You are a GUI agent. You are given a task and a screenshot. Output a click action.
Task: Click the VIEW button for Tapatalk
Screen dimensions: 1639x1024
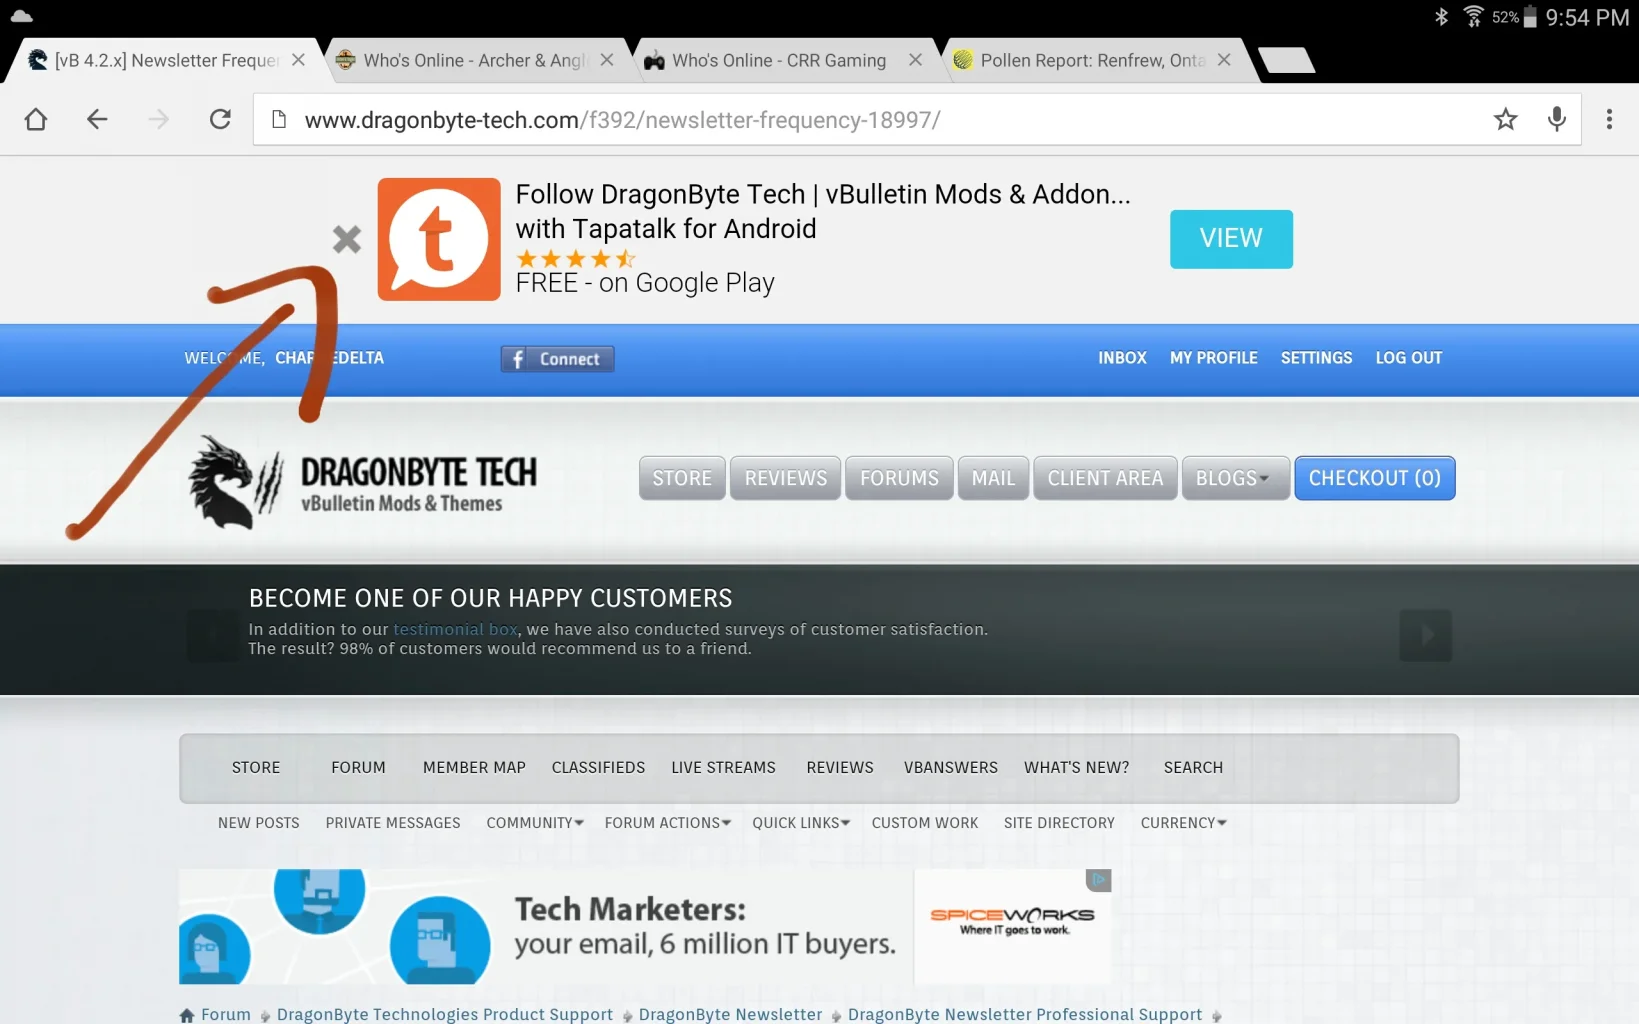1231,239
